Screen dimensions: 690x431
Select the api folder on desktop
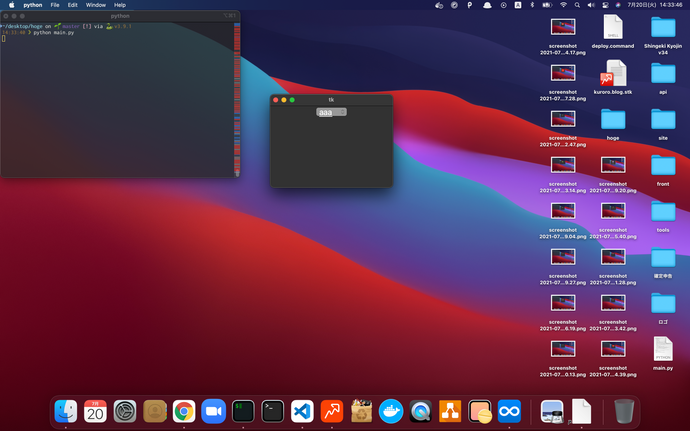[x=663, y=74]
